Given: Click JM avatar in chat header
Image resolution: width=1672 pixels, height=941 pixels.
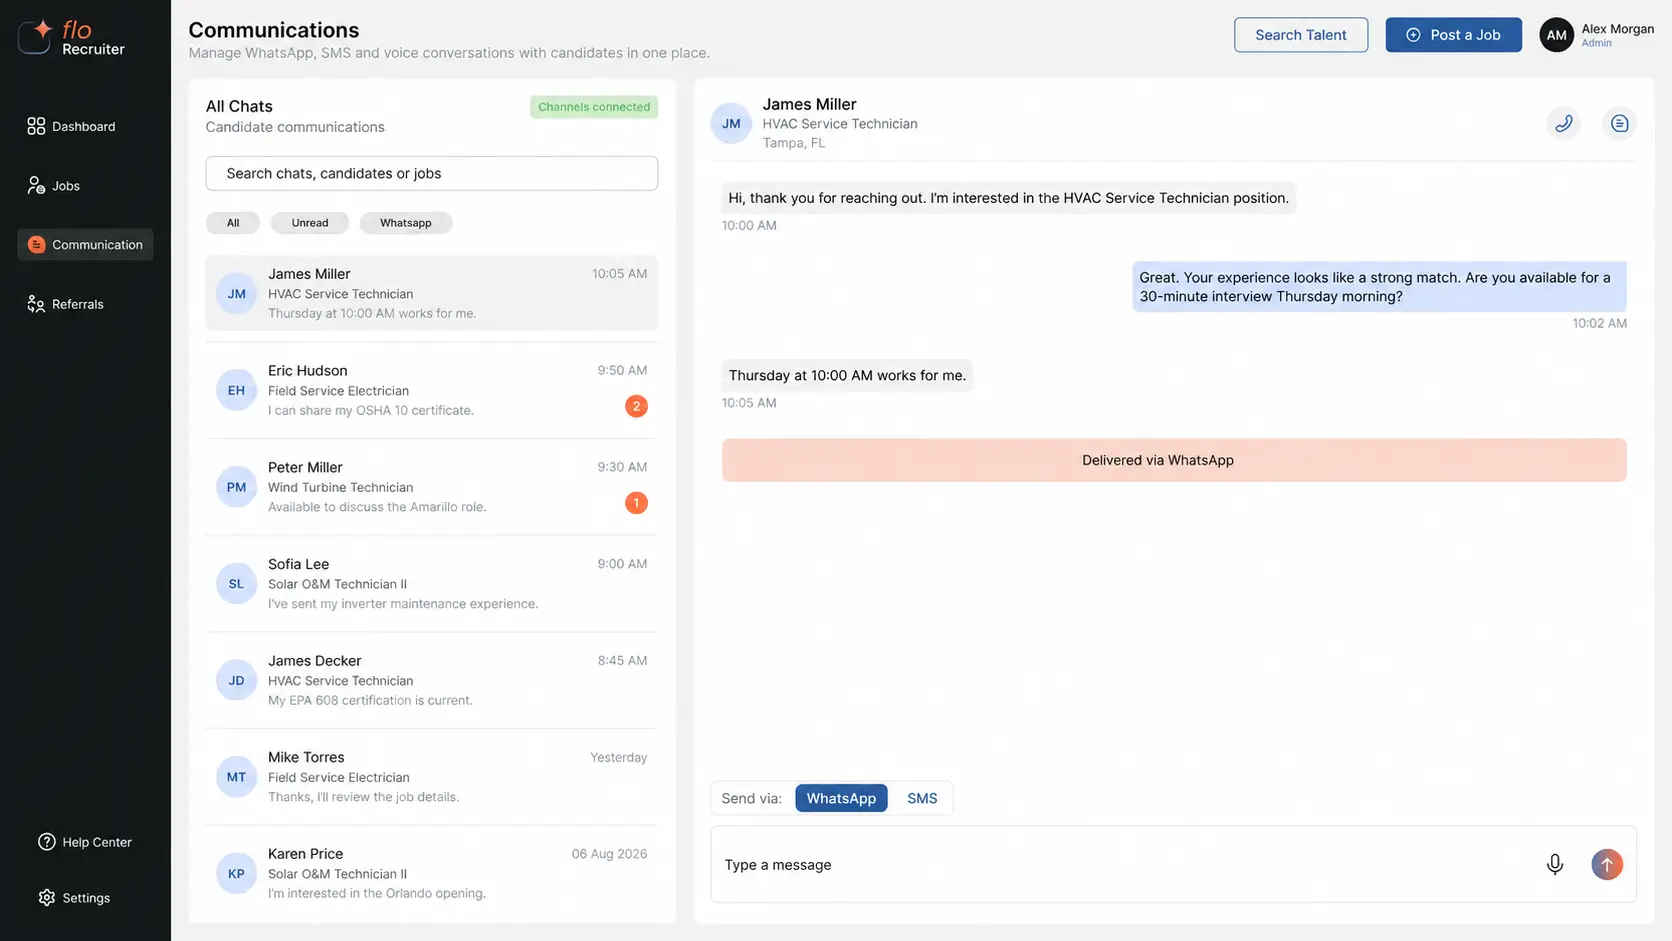Looking at the screenshot, I should (x=731, y=123).
